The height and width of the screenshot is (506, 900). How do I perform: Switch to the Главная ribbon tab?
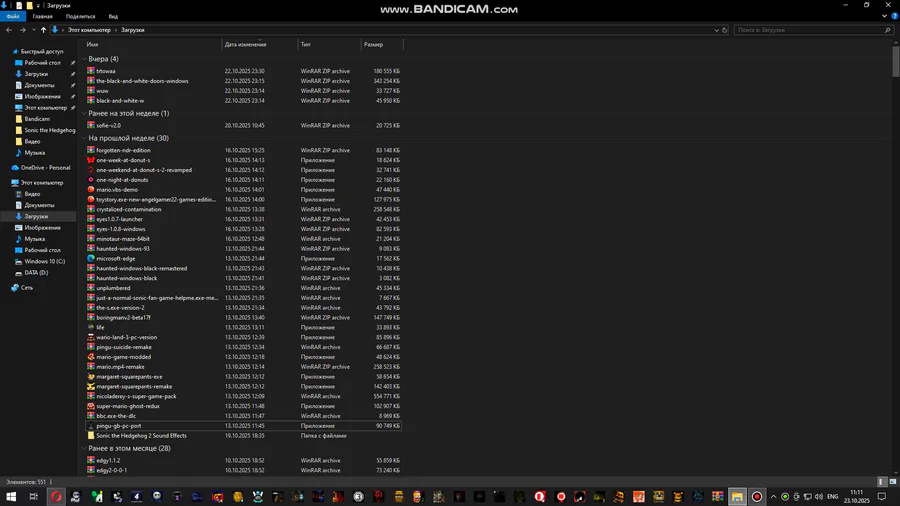coord(42,16)
